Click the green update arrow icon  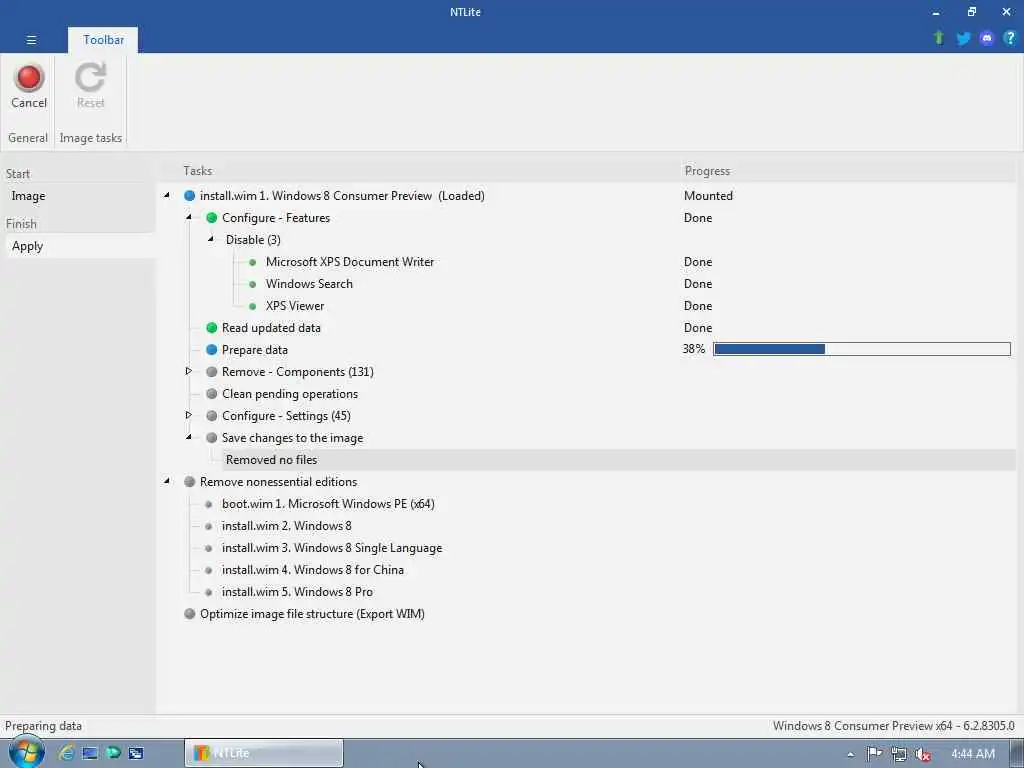pos(938,38)
